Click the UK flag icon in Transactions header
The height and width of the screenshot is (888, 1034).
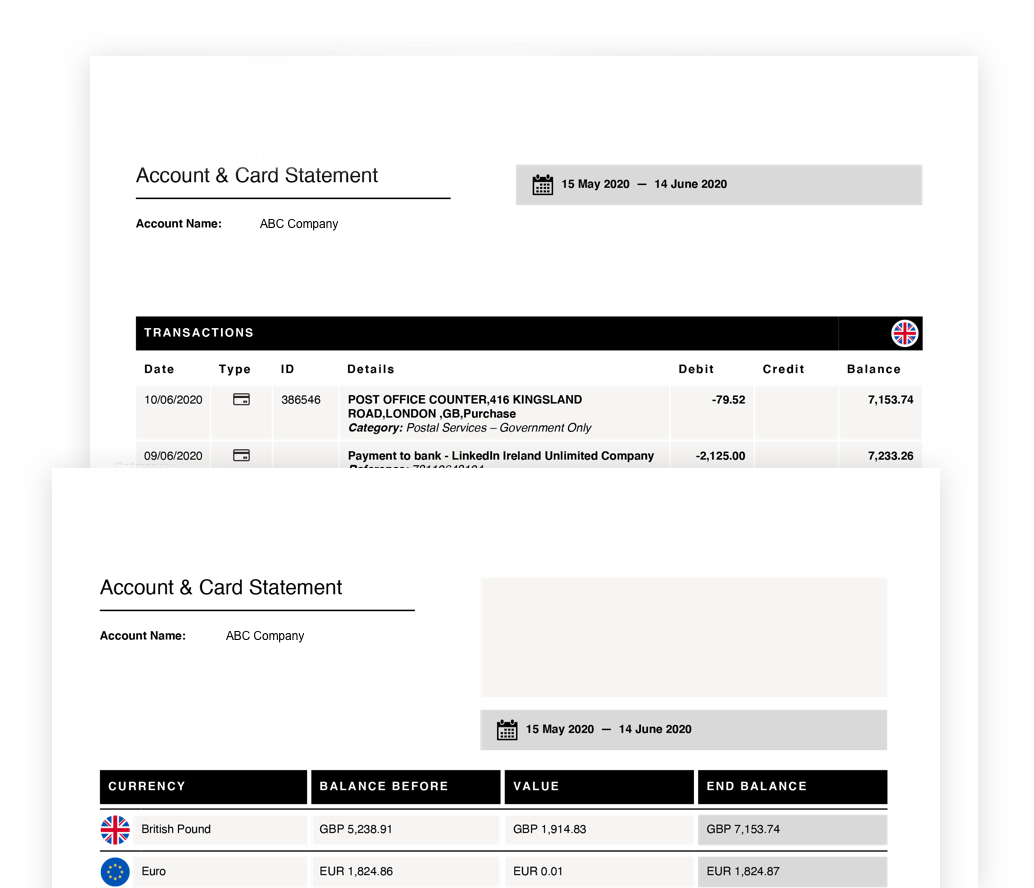point(904,333)
